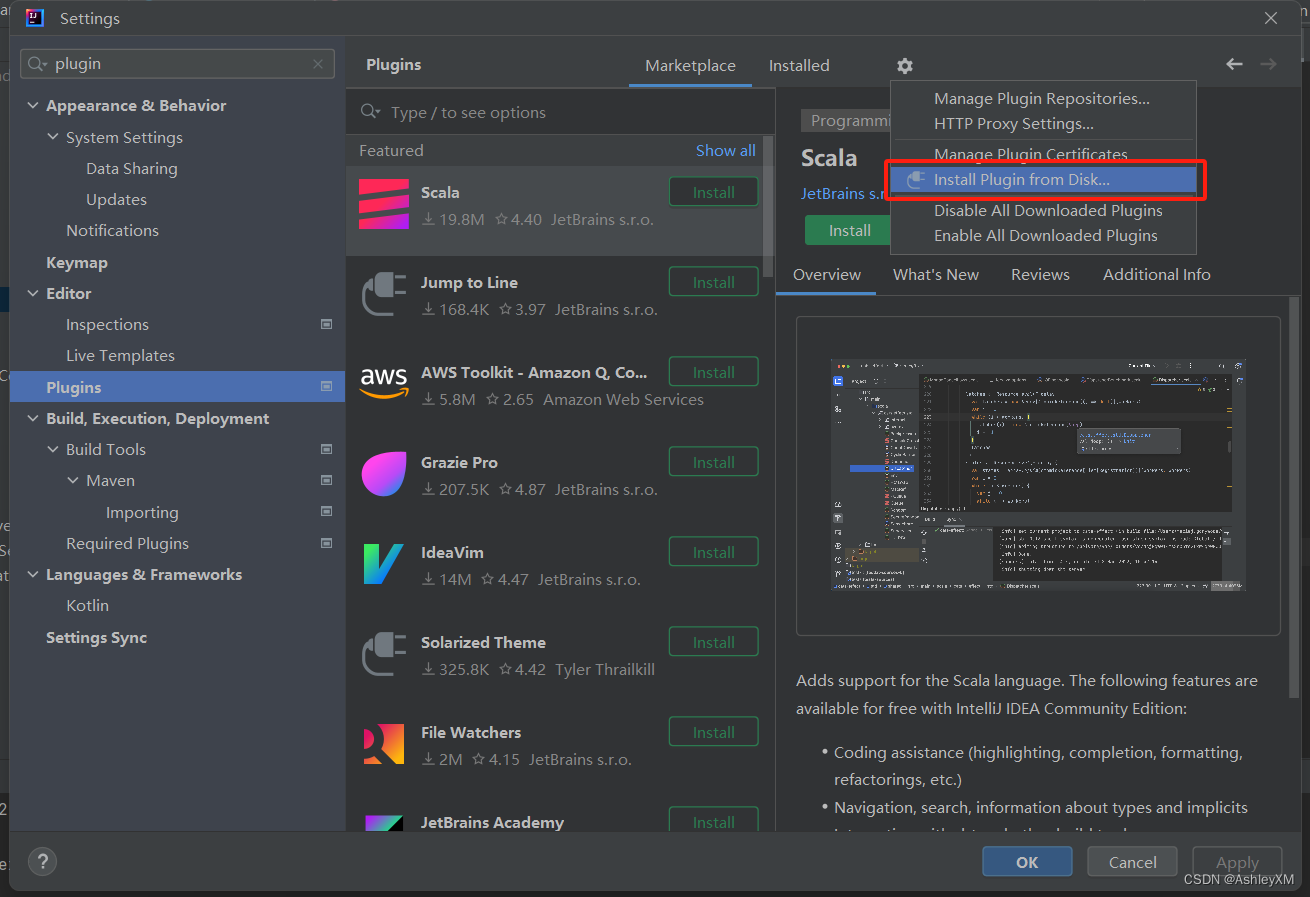Image resolution: width=1310 pixels, height=897 pixels.
Task: Choose HTTP Proxy Settings menu item
Action: tap(1043, 124)
